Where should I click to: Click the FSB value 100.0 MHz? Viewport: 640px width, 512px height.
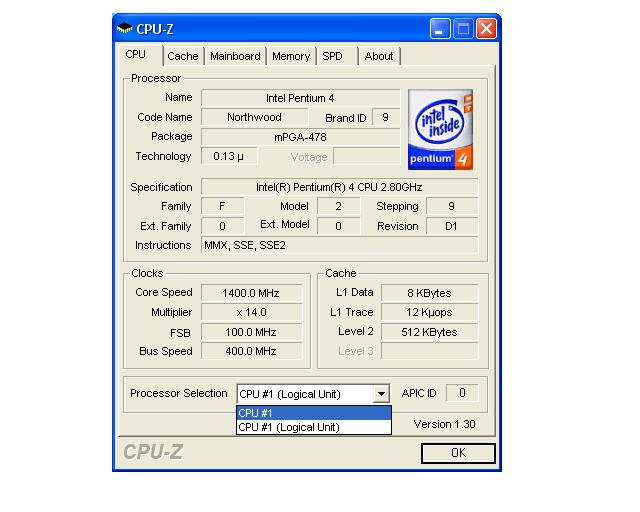251,332
